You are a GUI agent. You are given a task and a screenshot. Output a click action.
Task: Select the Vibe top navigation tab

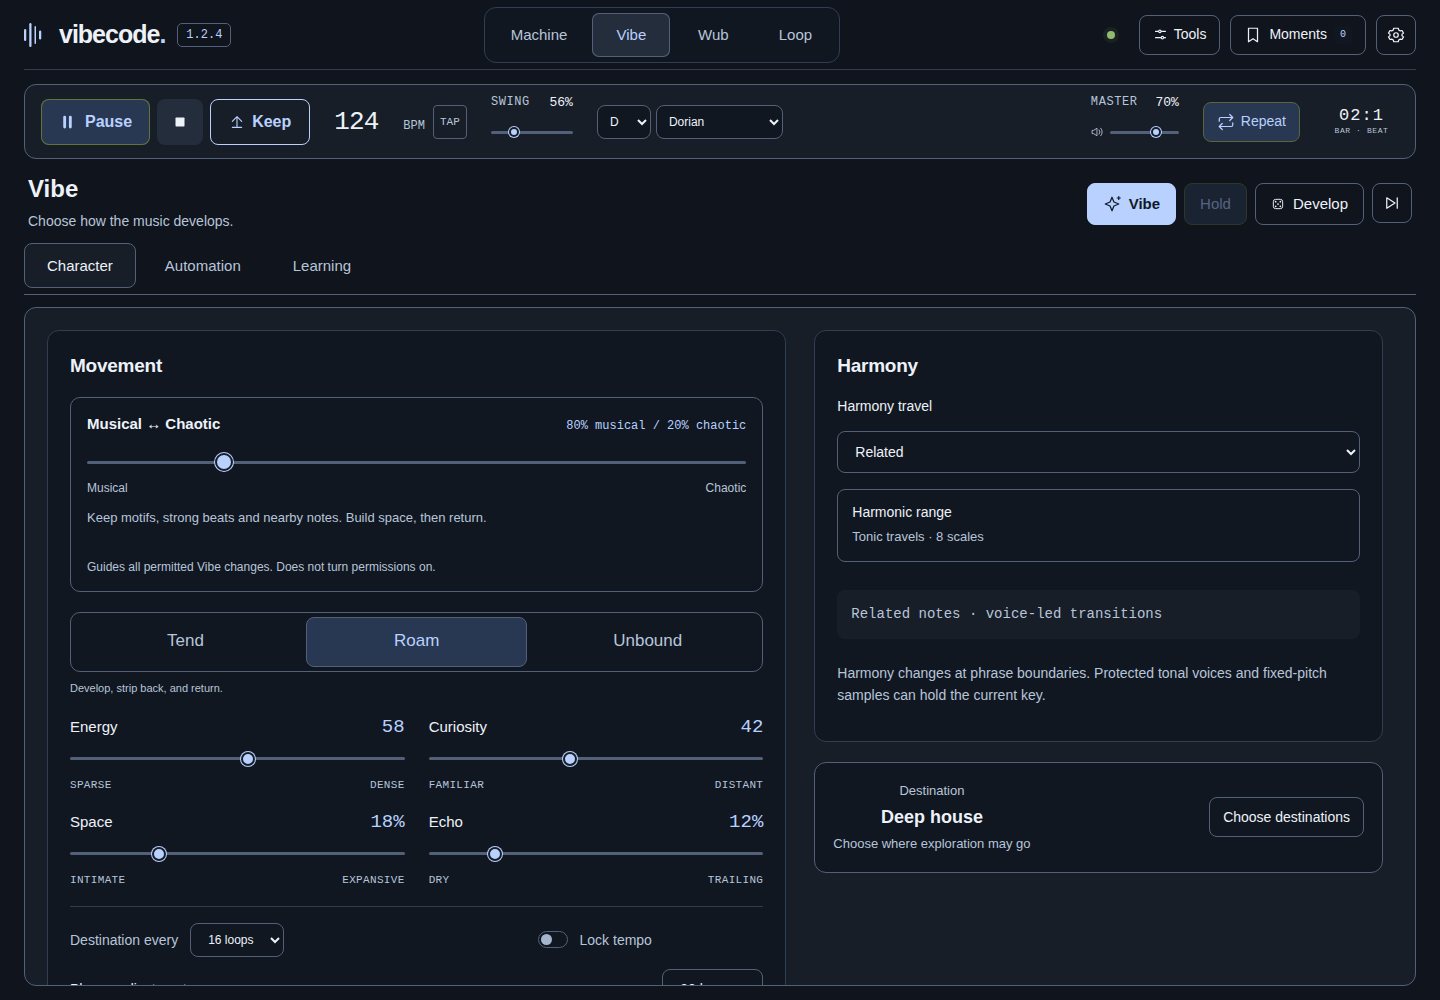(631, 35)
